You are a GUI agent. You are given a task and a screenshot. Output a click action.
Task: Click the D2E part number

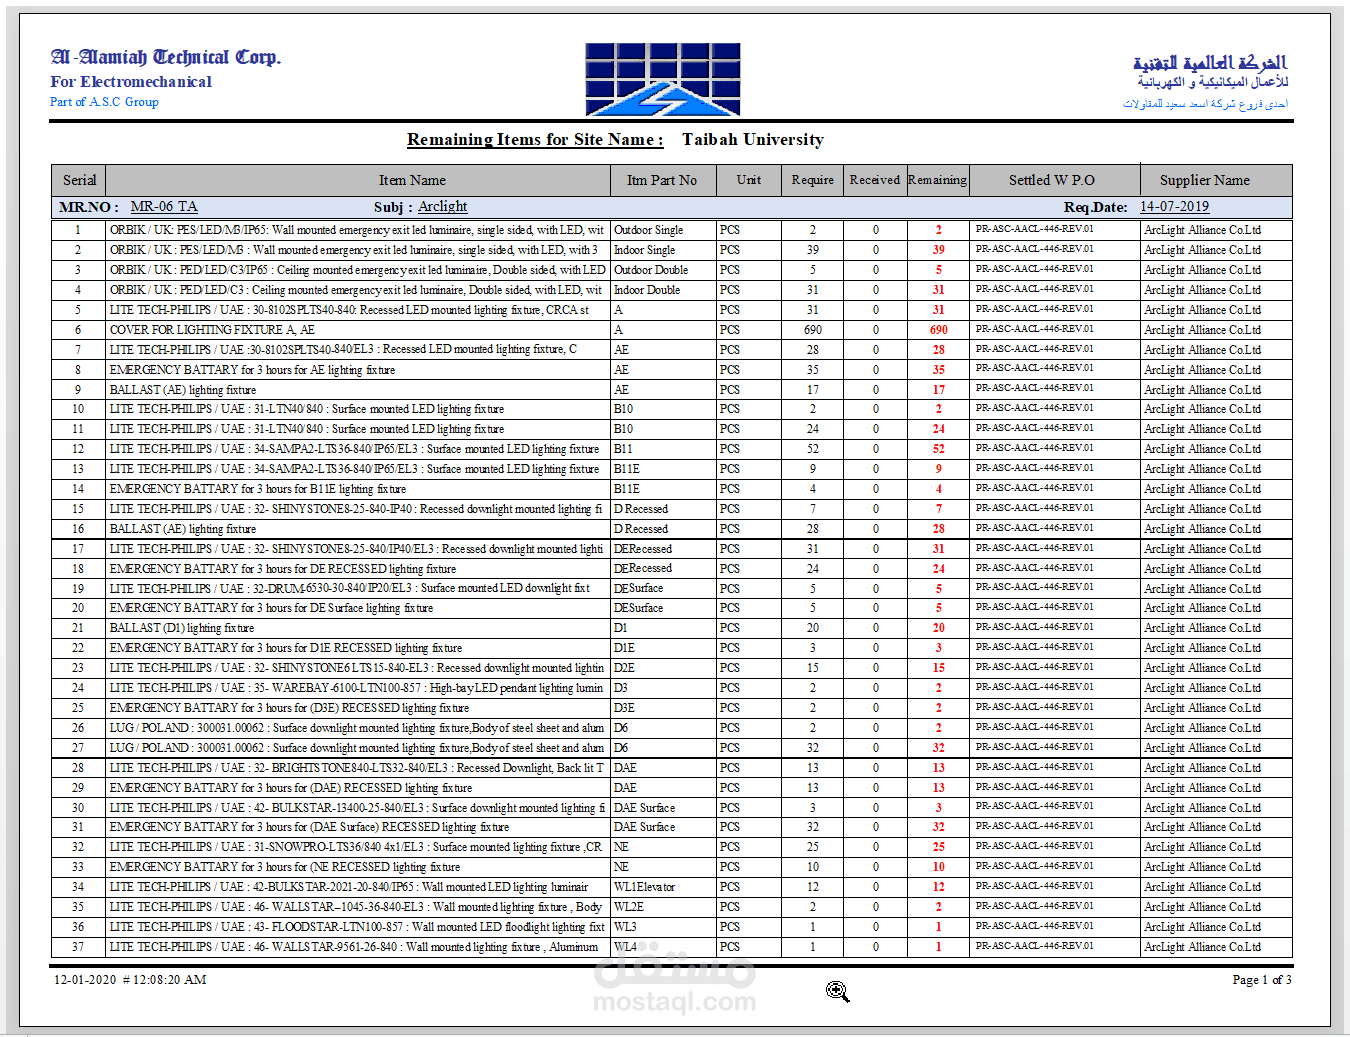pyautogui.click(x=624, y=668)
